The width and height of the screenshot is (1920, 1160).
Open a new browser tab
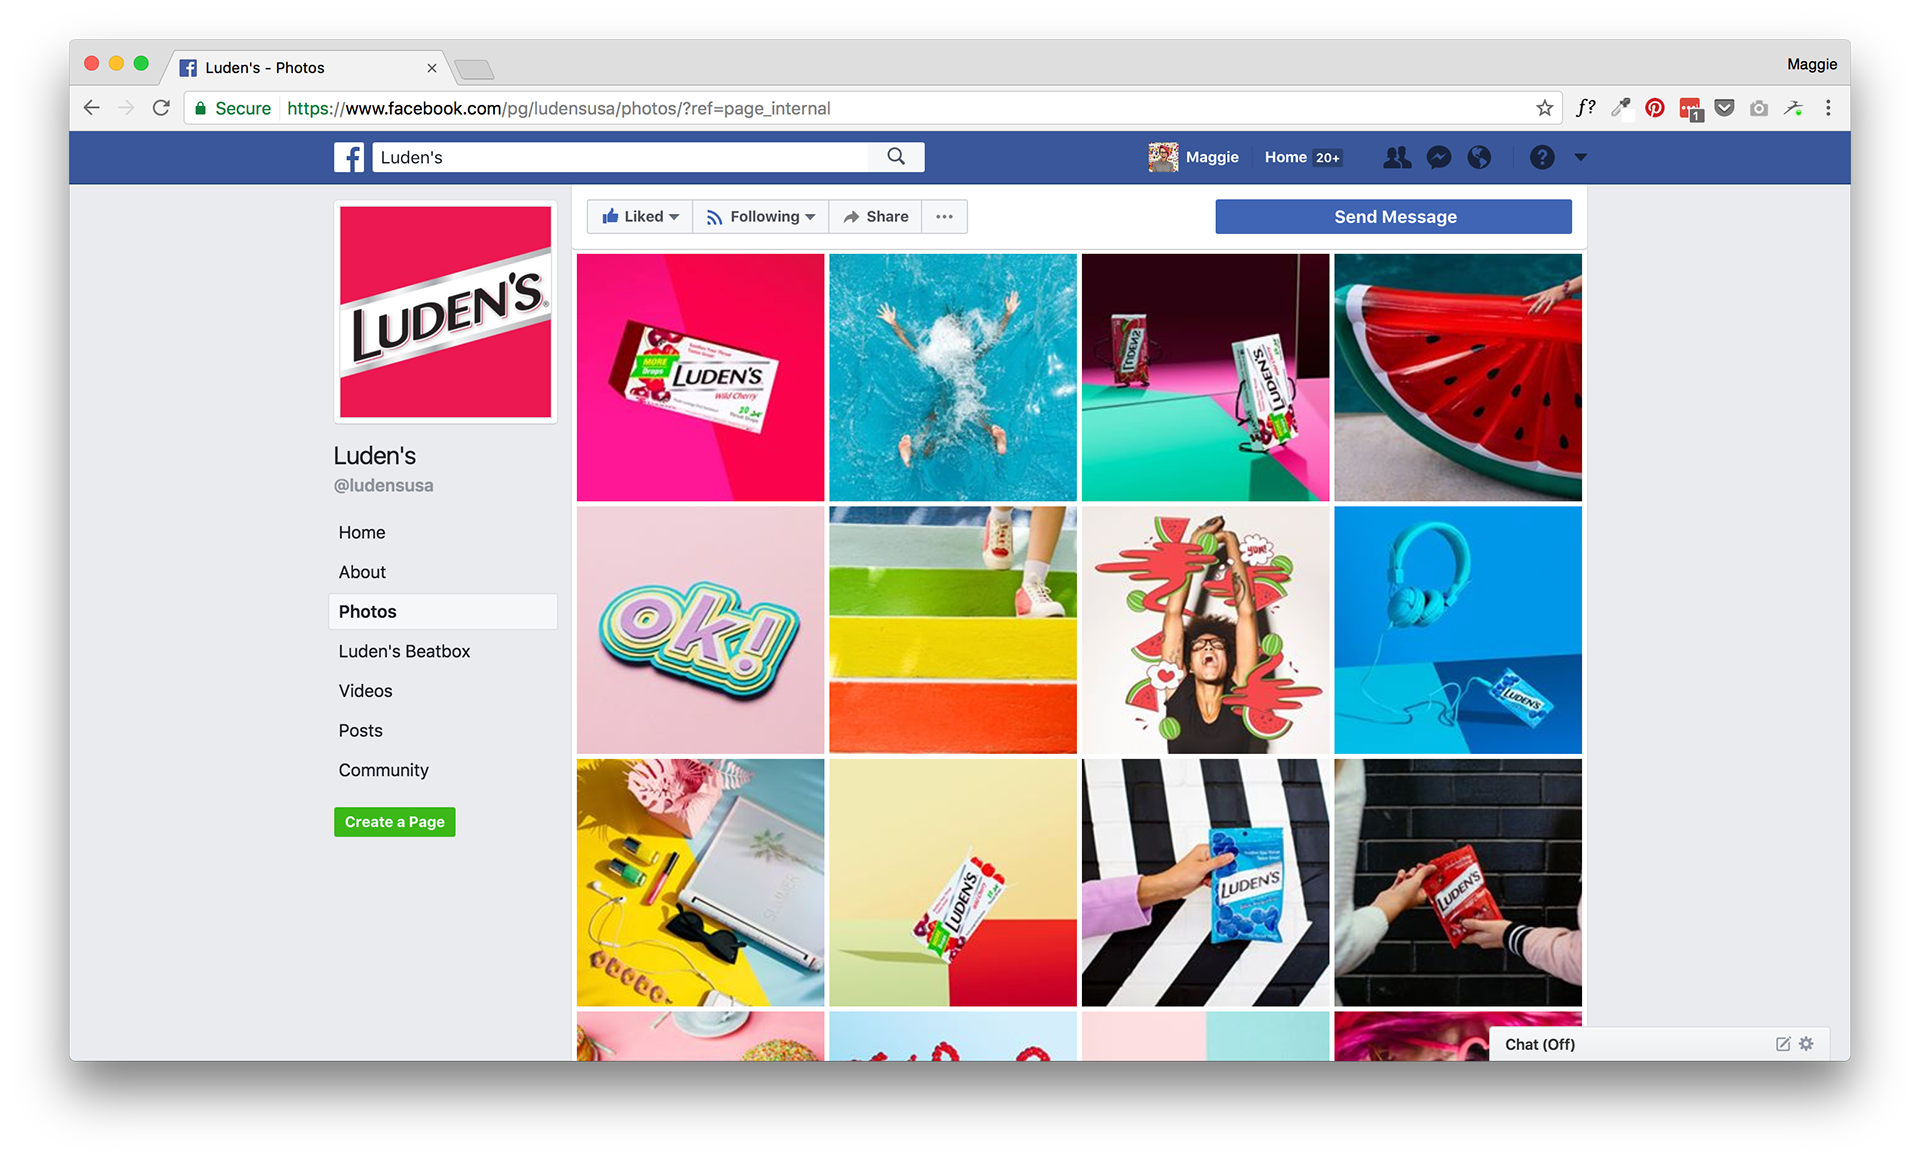click(474, 69)
